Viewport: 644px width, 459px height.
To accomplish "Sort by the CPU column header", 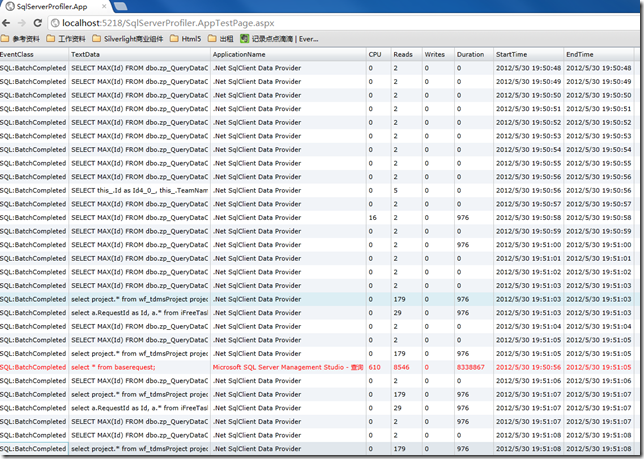I will click(x=378, y=54).
